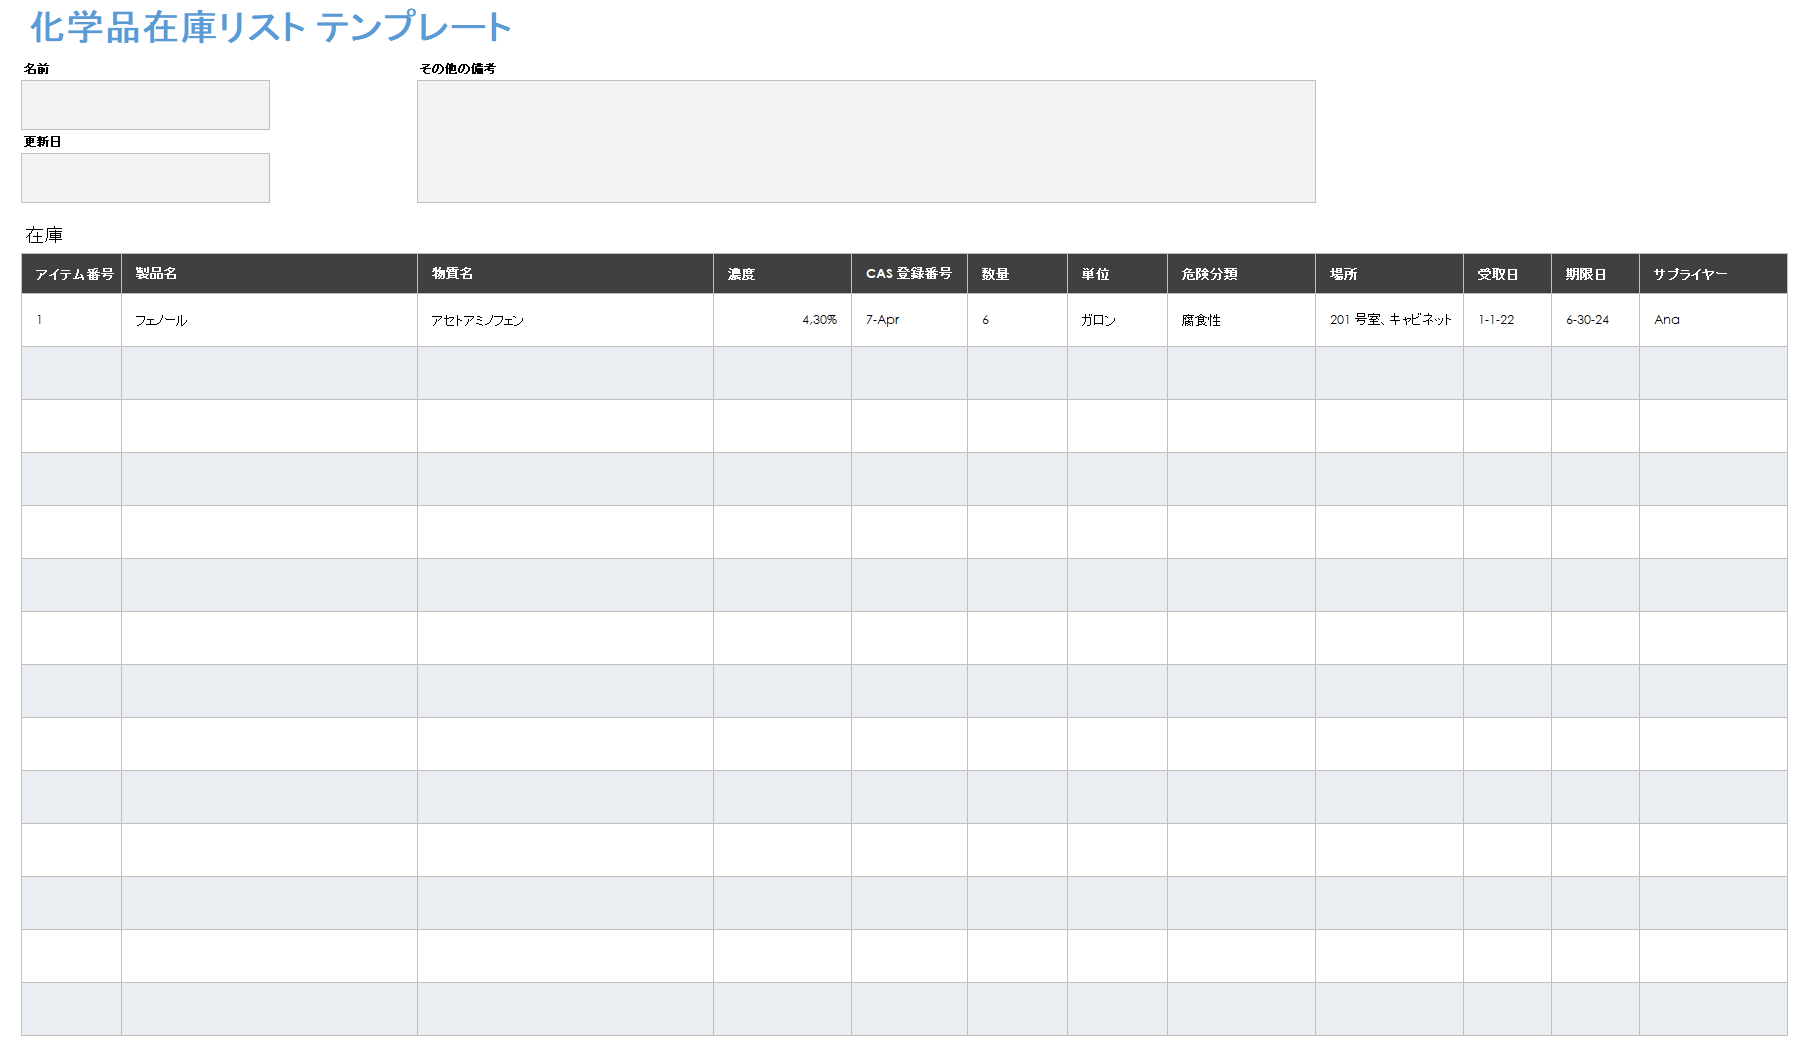Click the その他の備考 notes box
This screenshot has width=1808, height=1044.
(x=866, y=141)
